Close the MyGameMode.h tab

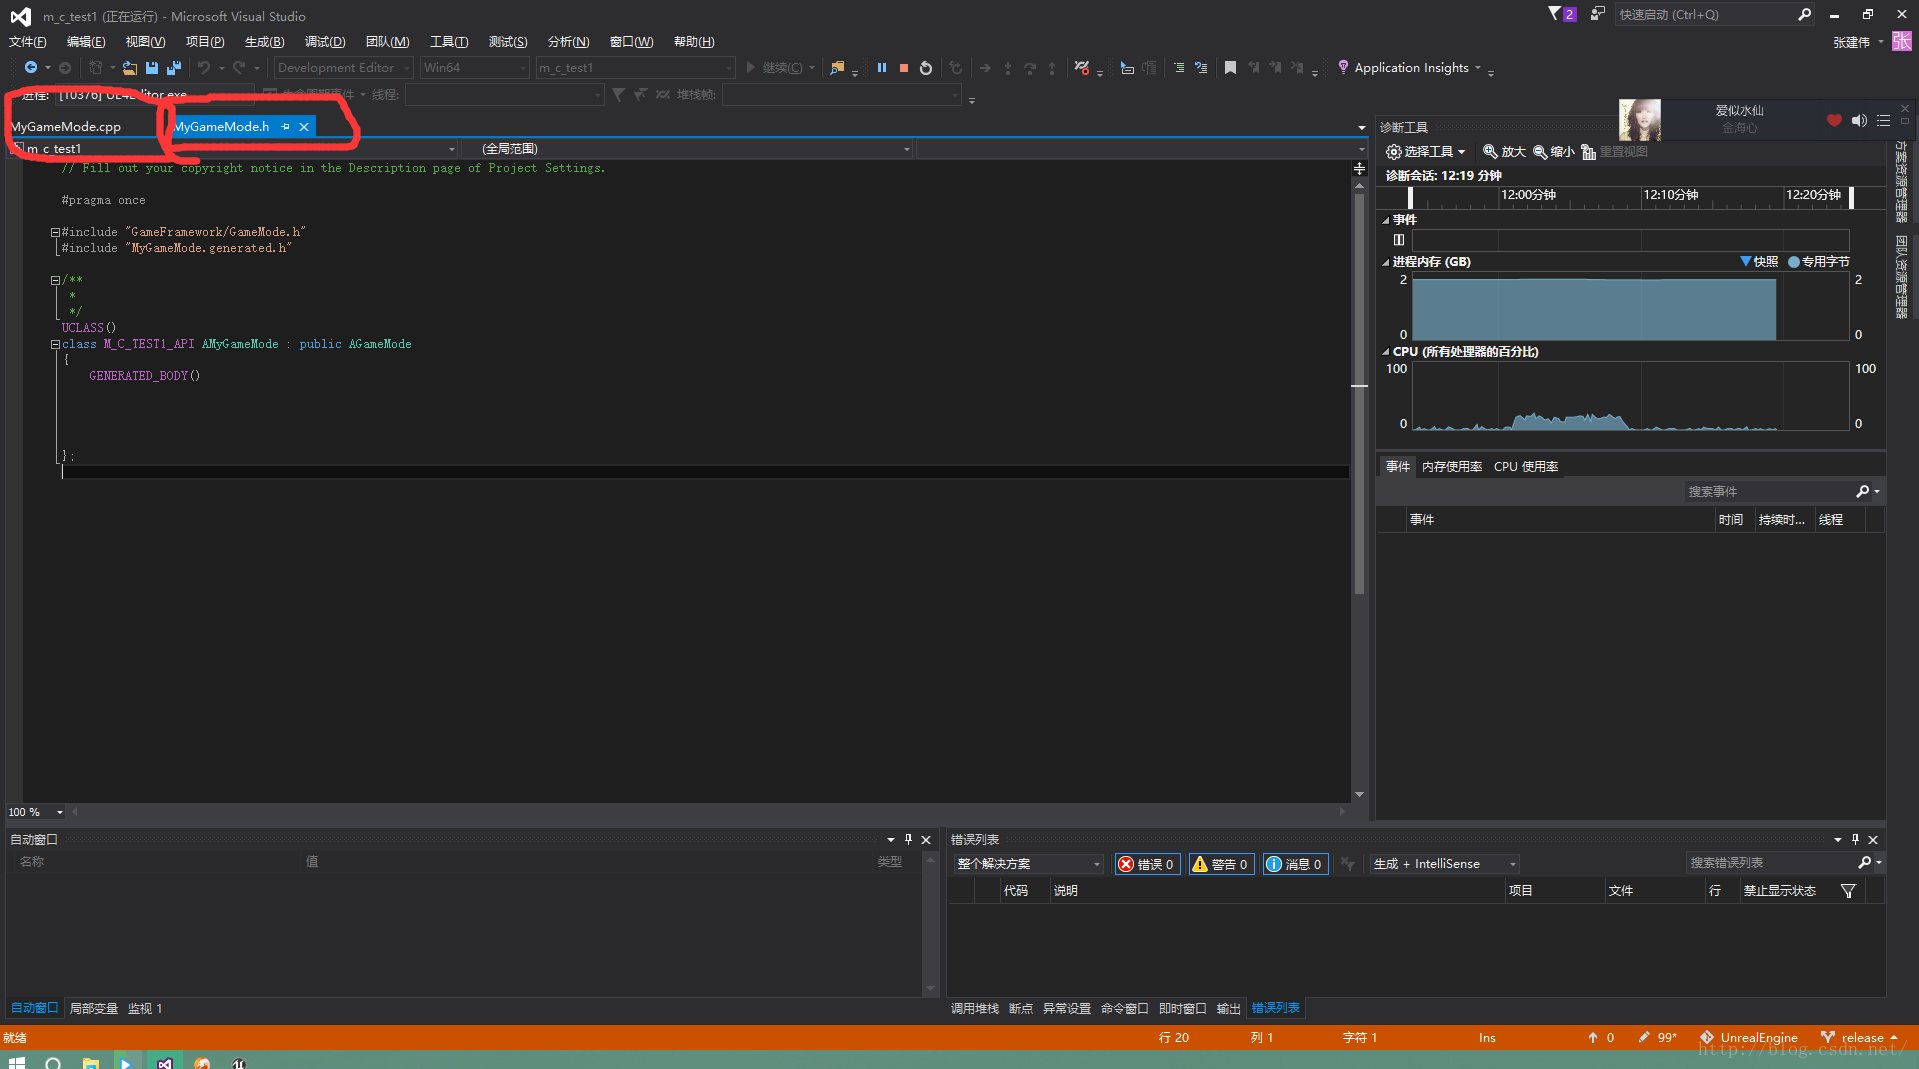(304, 127)
